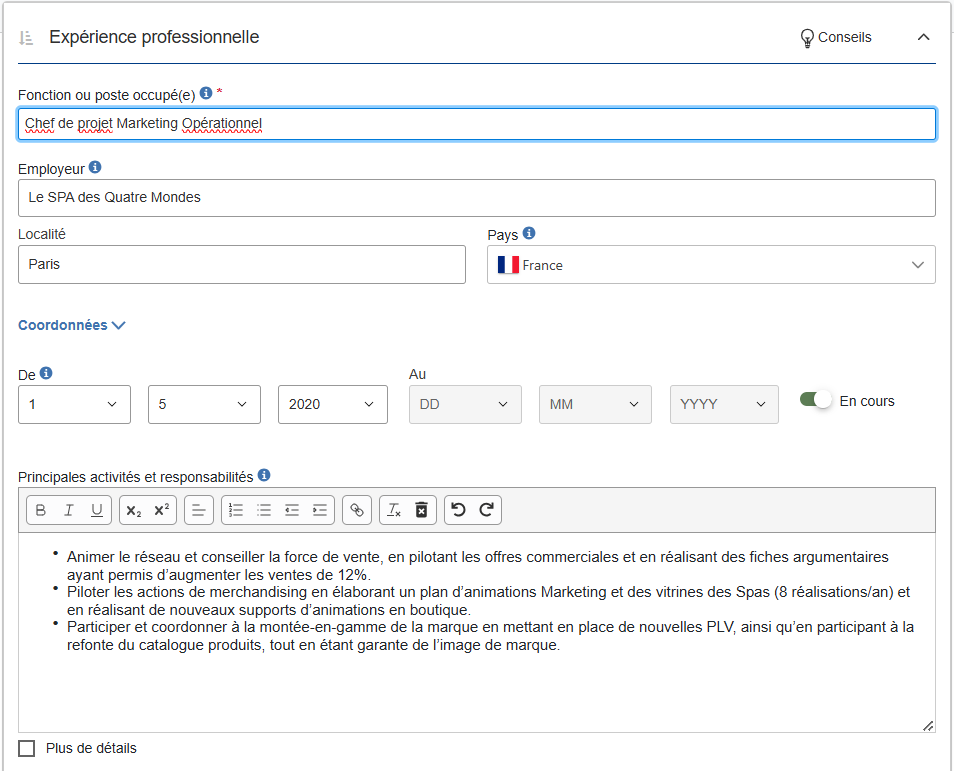Click into the Fonction ou poste field
Viewport: 954px width, 771px height.
pos(476,124)
